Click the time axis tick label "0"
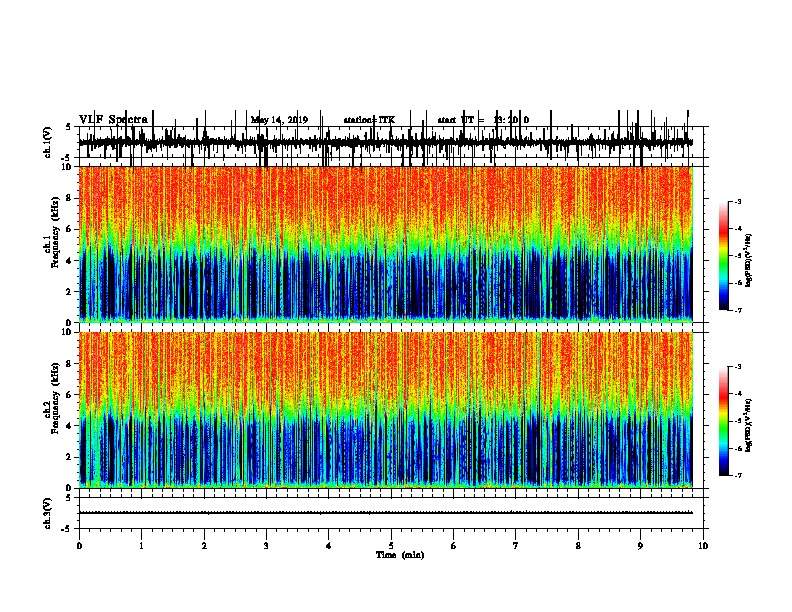The width and height of the screenshot is (792, 612). click(79, 546)
